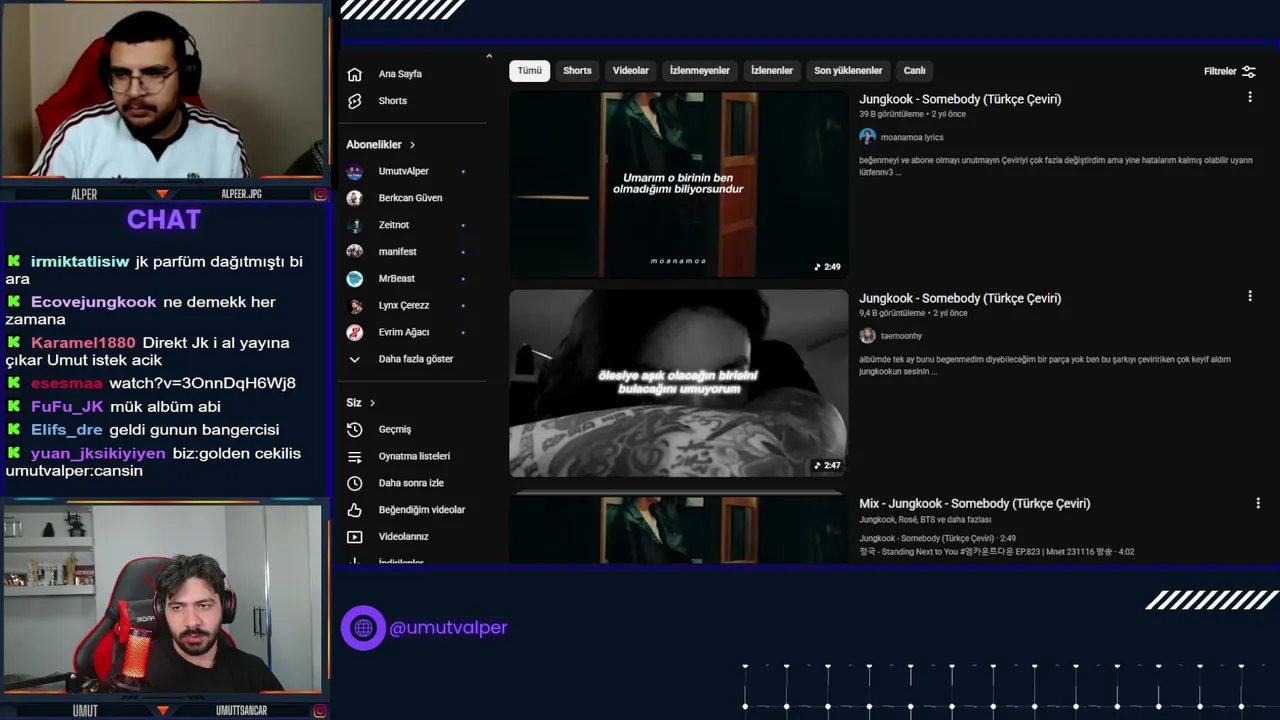Select the manifest channel avatar
This screenshot has height=720, width=1280.
[x=354, y=252]
